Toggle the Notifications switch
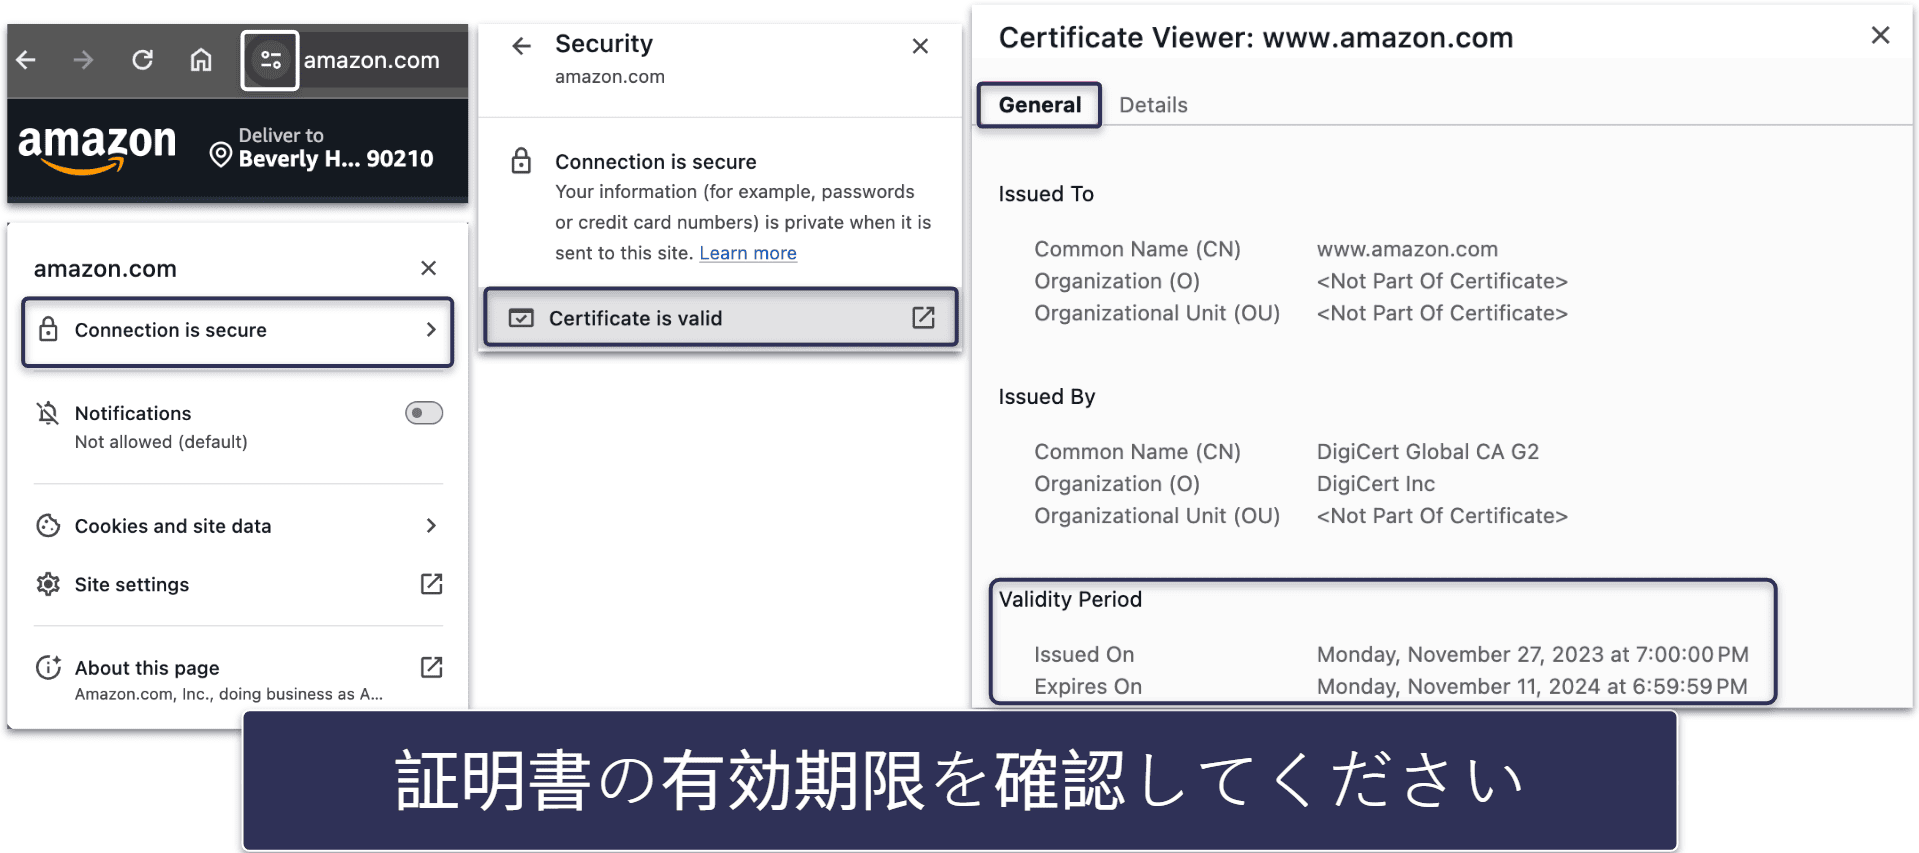Screen dimensions: 1919x853 [424, 413]
